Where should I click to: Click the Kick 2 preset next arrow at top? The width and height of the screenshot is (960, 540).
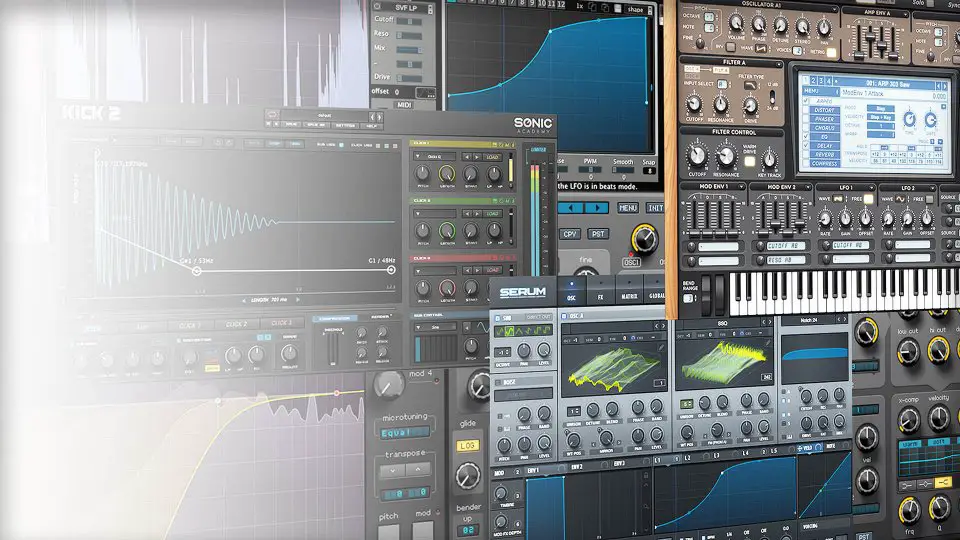coord(380,116)
